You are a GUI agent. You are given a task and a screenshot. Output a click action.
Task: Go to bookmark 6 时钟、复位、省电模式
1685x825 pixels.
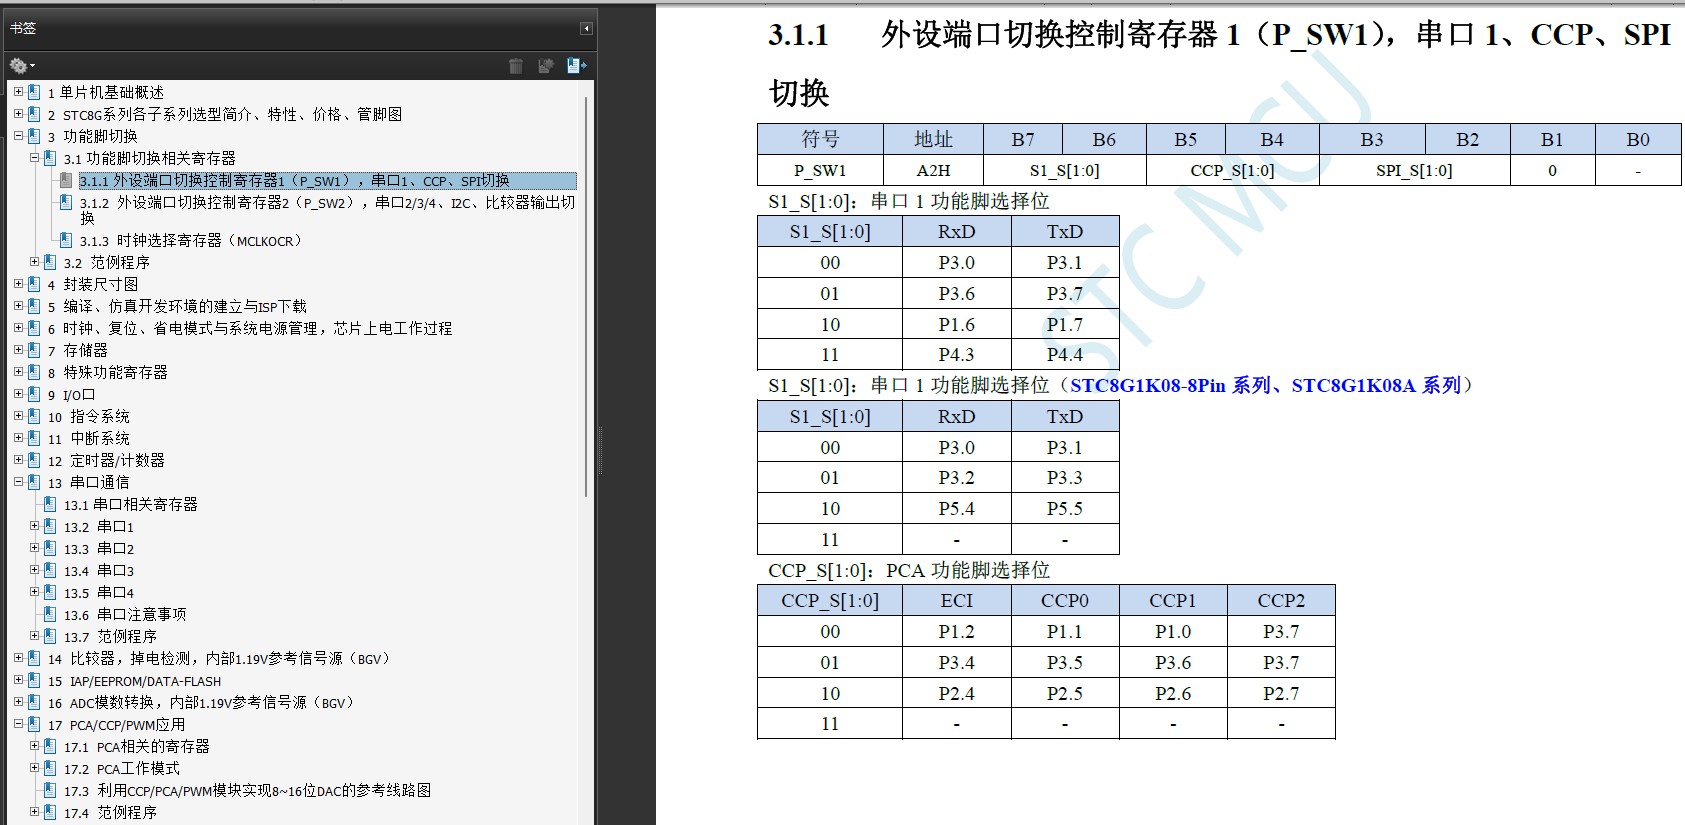[x=250, y=328]
